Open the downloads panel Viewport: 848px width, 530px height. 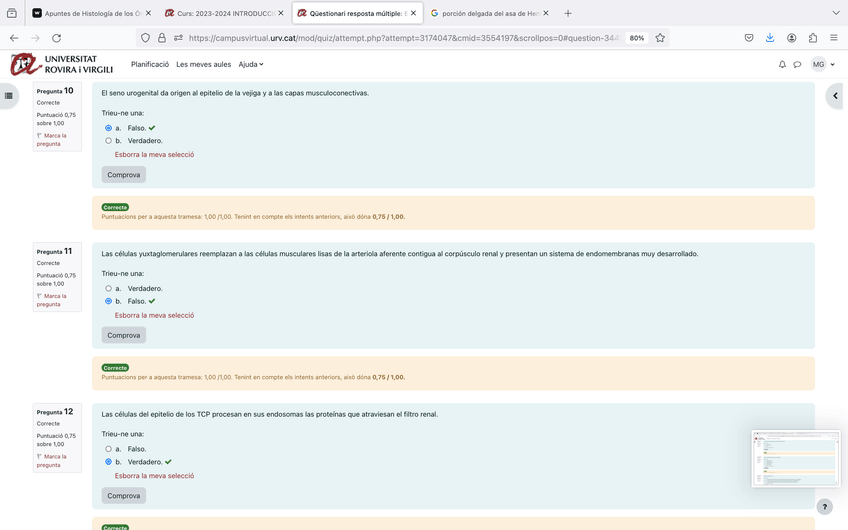click(770, 38)
